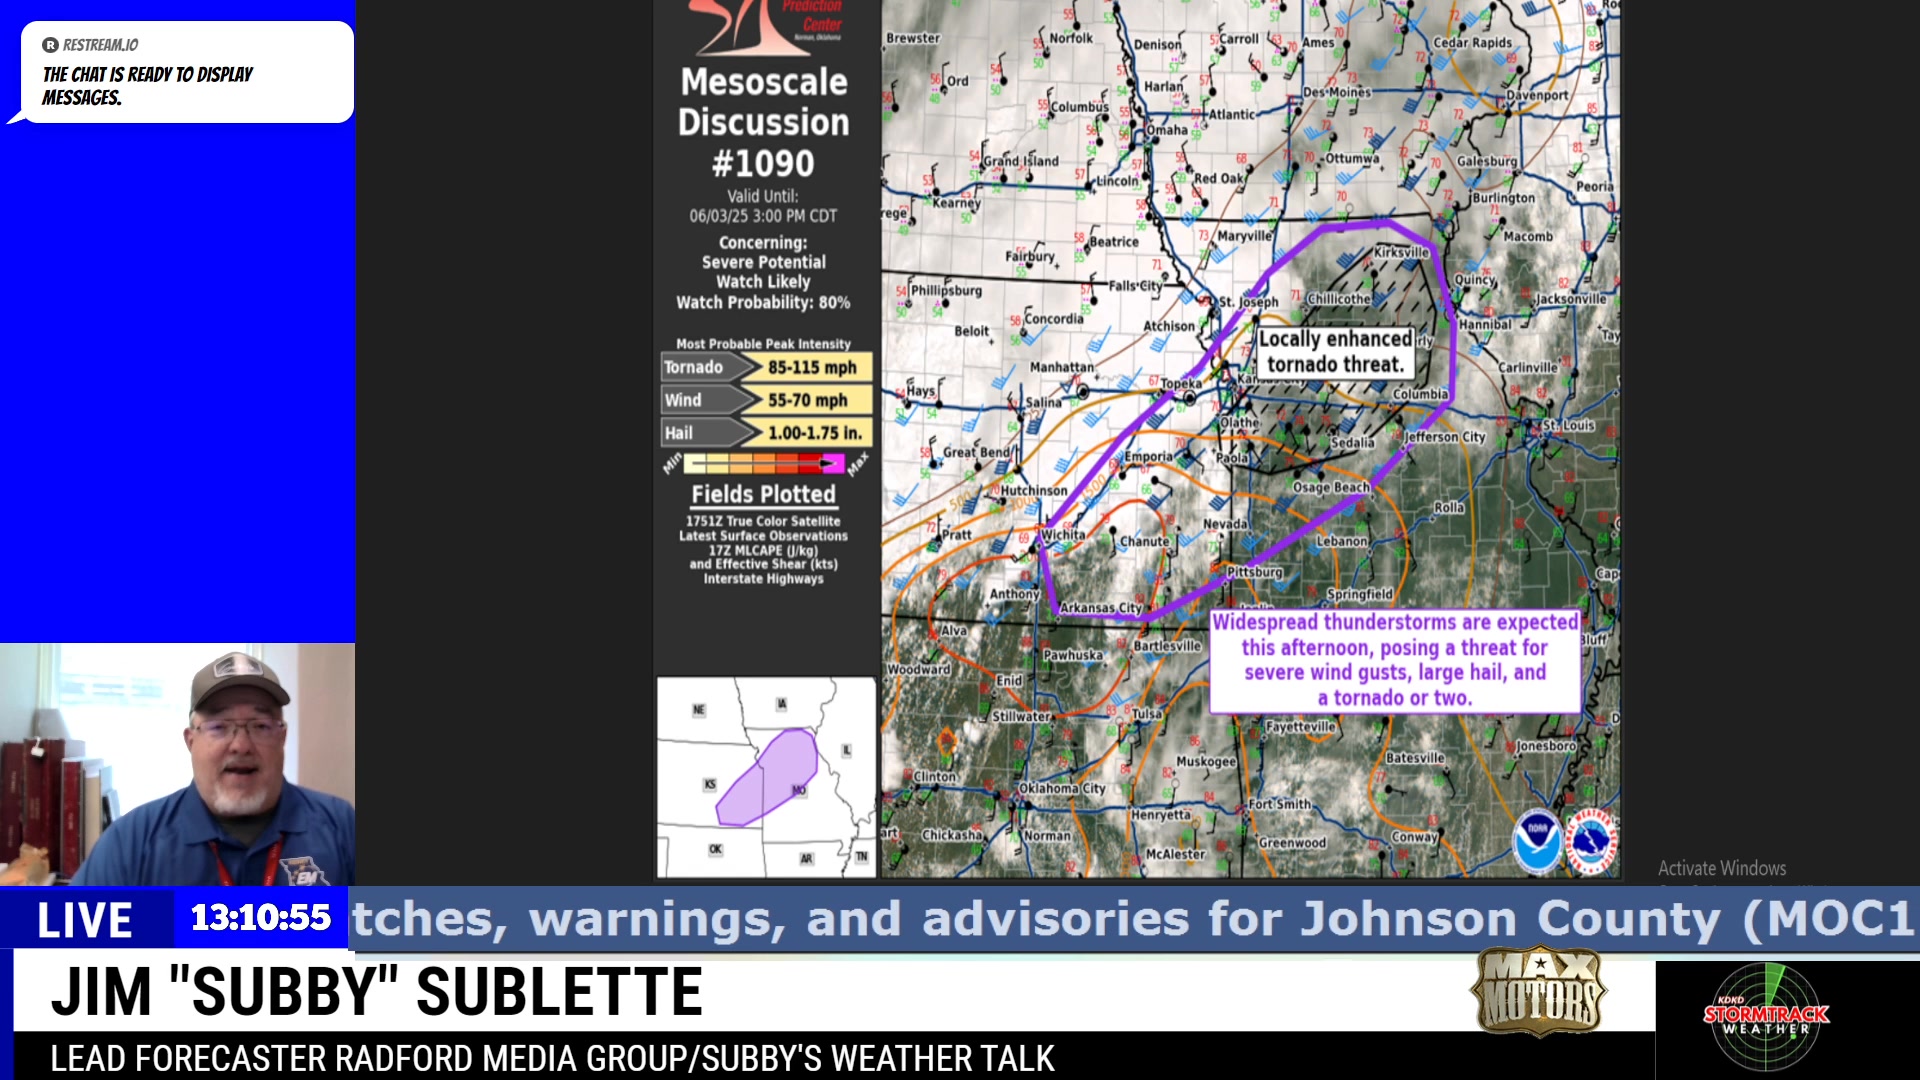The width and height of the screenshot is (1920, 1080).
Task: Click '1751Z True Color Satellite' field entry
Action: (x=764, y=521)
